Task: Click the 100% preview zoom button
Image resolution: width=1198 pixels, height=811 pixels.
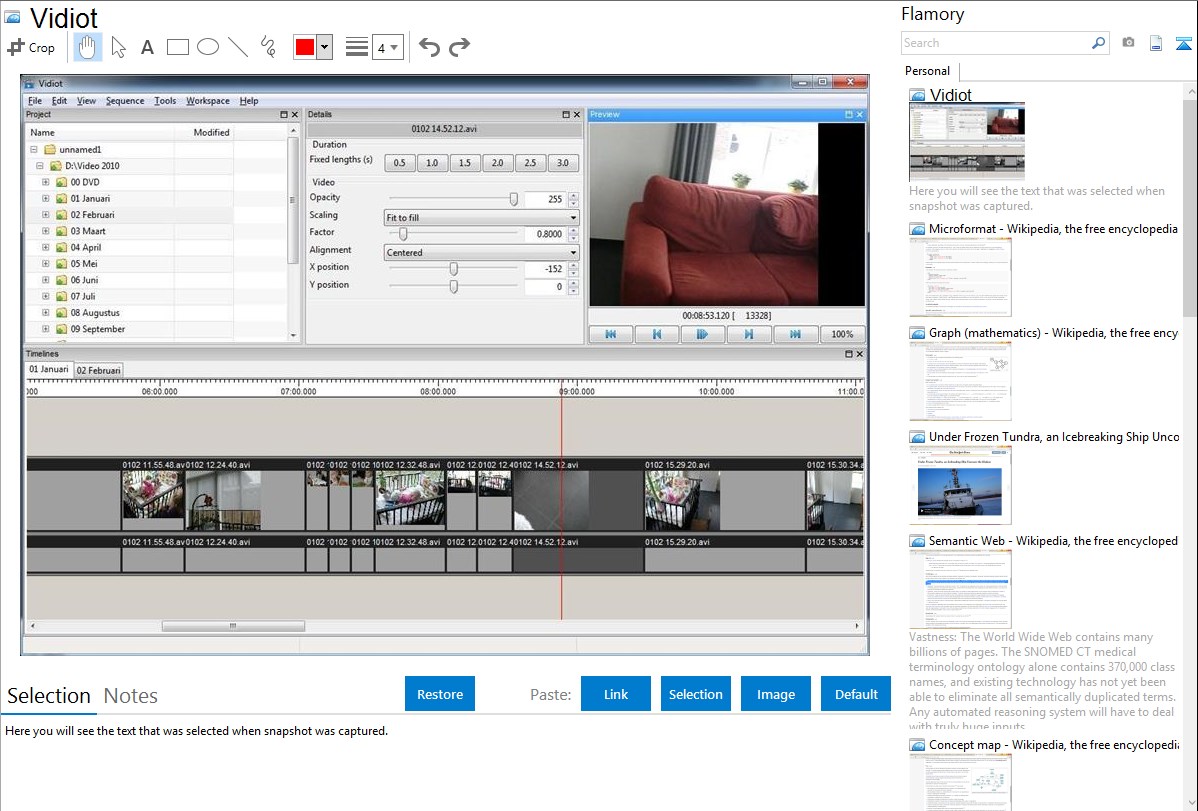Action: pyautogui.click(x=842, y=334)
